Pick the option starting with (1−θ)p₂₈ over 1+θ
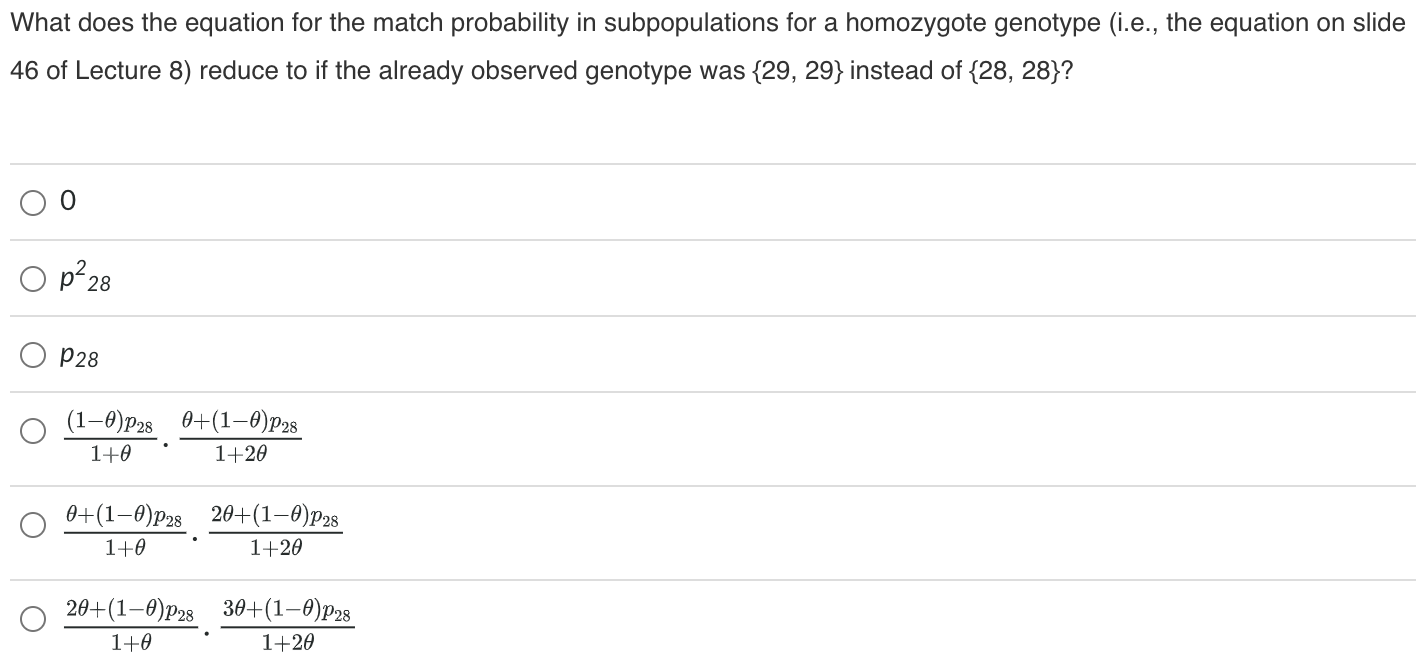 tap(35, 434)
